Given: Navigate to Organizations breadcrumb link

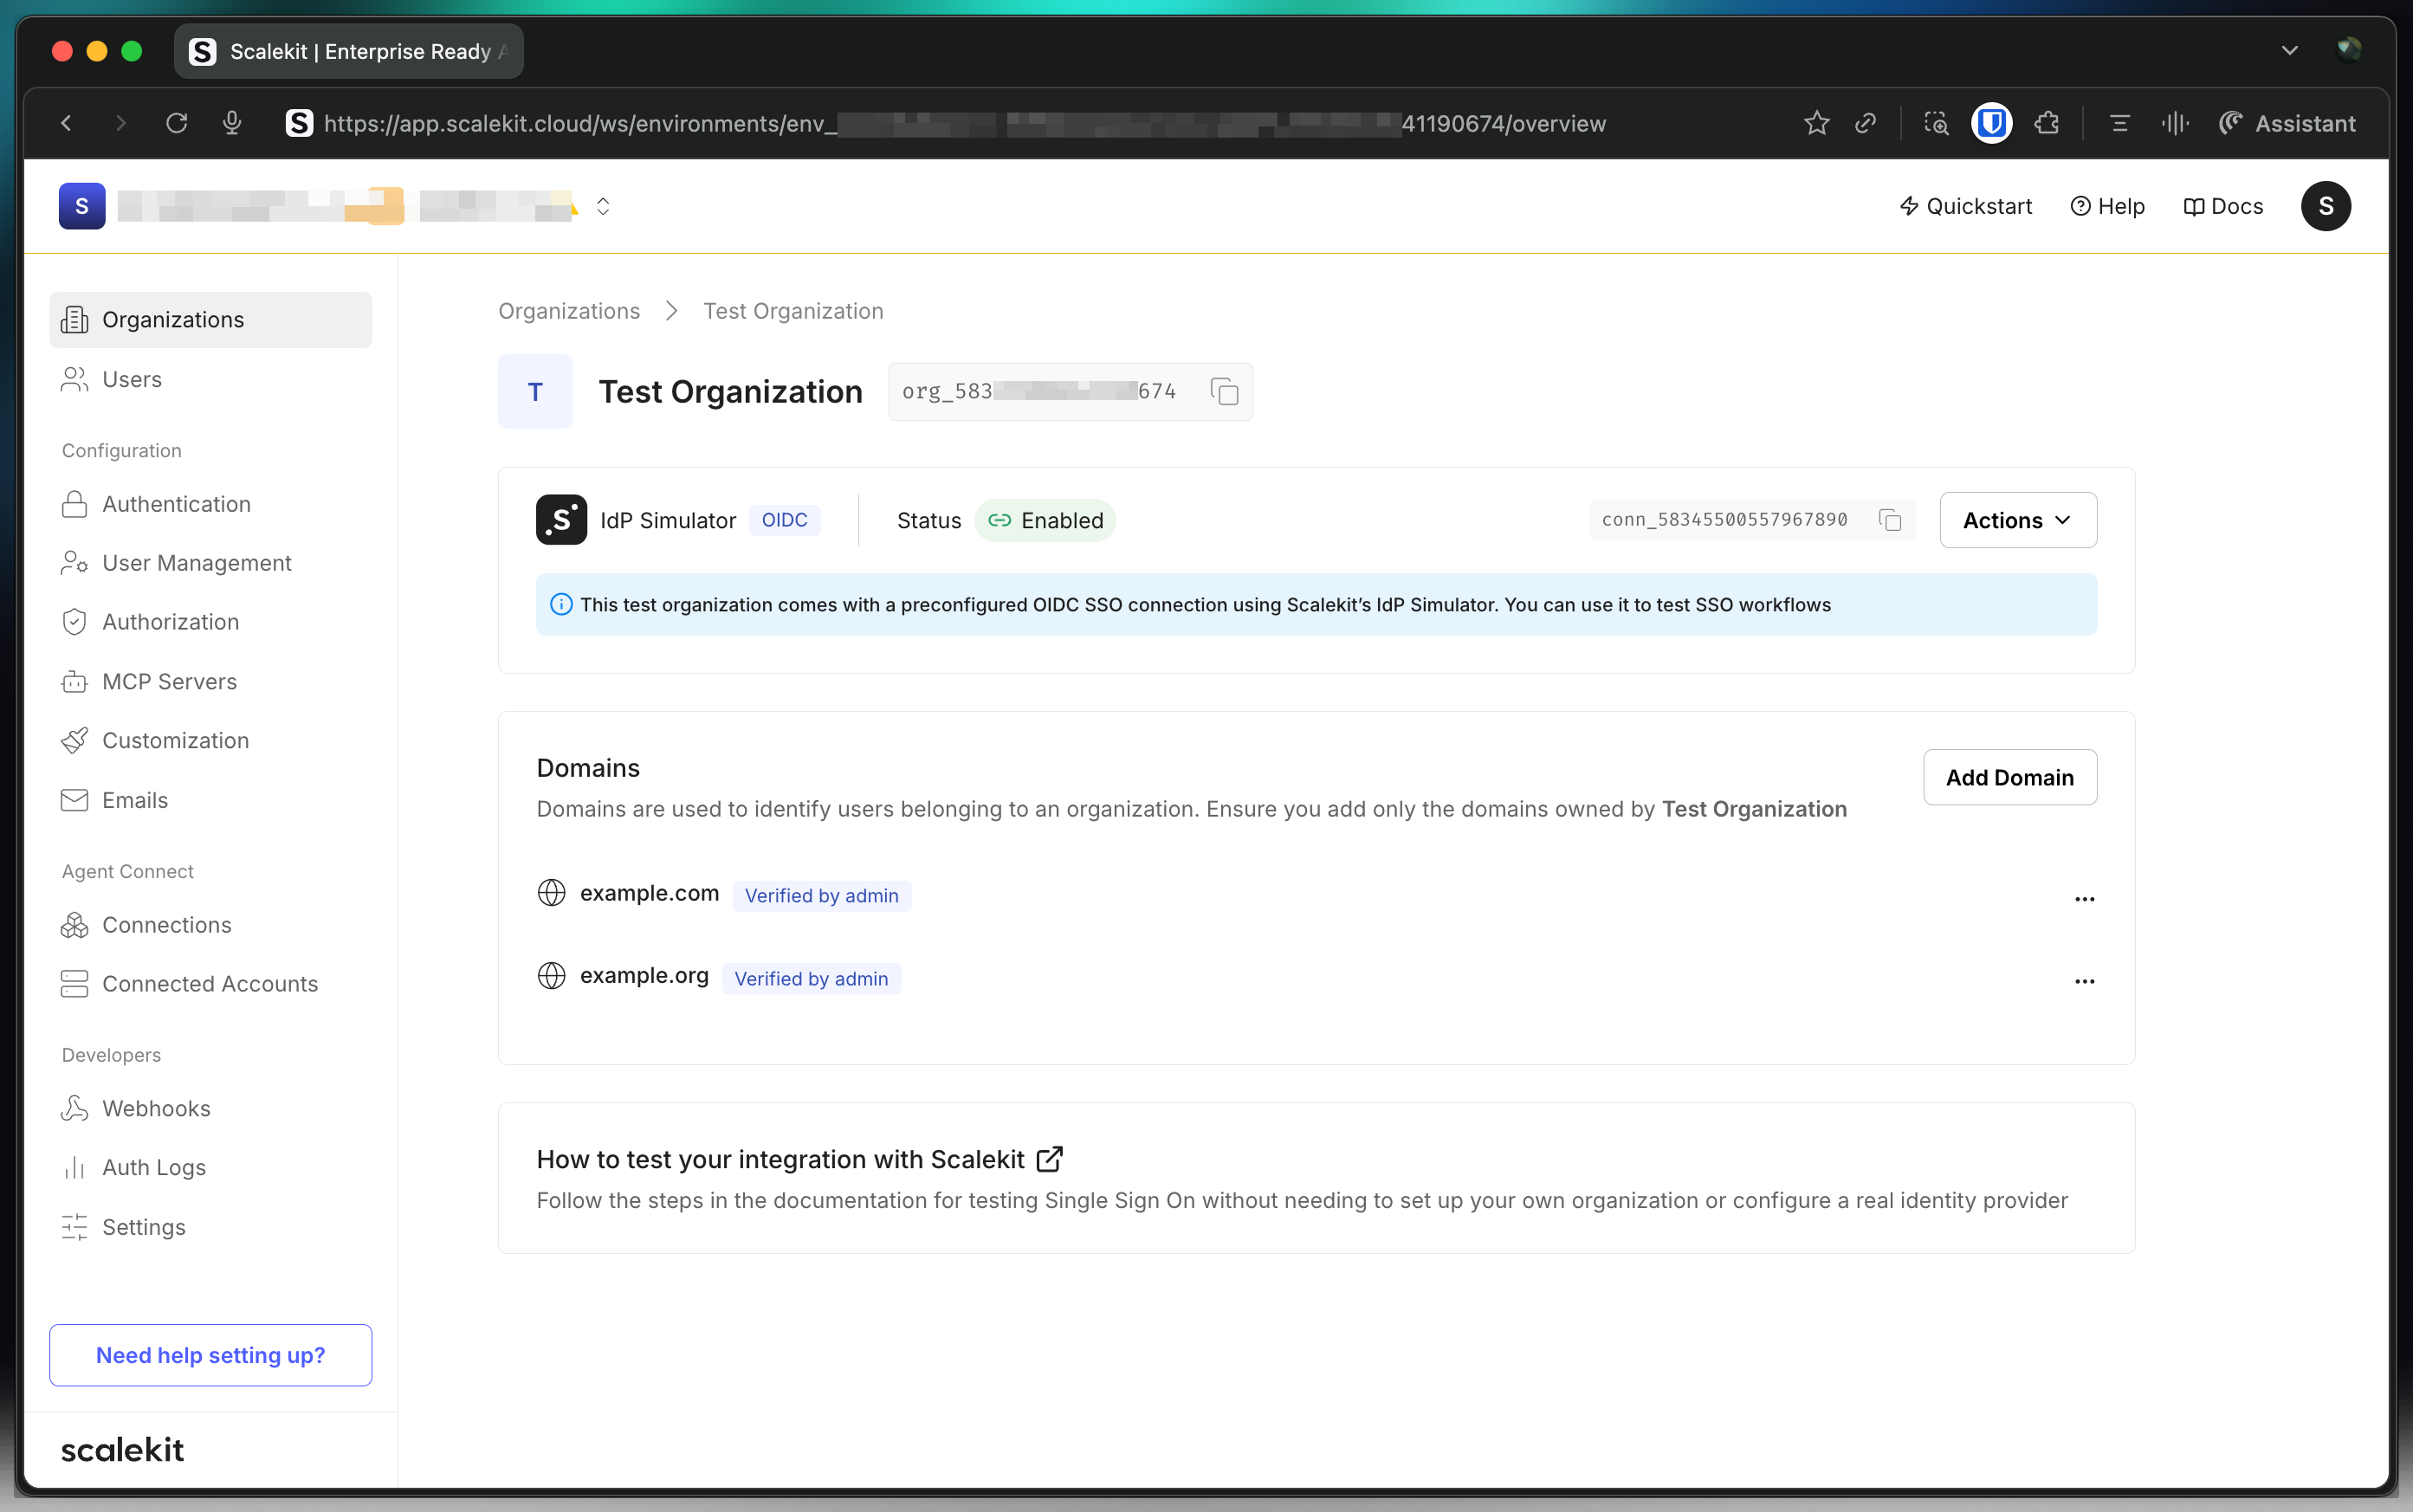Looking at the screenshot, I should point(569,311).
